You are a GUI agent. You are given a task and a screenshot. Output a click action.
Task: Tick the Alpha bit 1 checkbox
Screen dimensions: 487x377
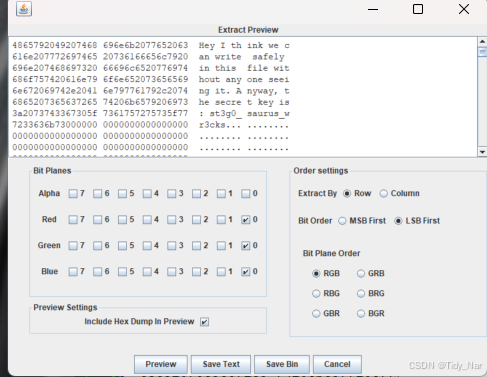point(221,194)
